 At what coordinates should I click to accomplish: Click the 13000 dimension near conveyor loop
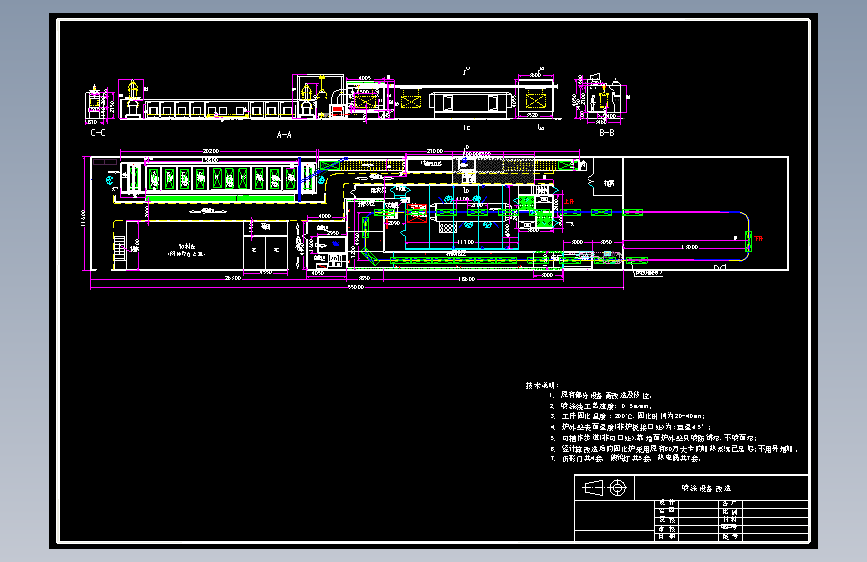tap(690, 247)
